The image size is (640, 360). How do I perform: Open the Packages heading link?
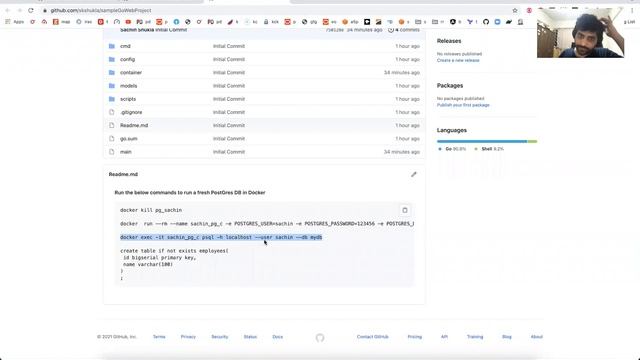pos(450,86)
